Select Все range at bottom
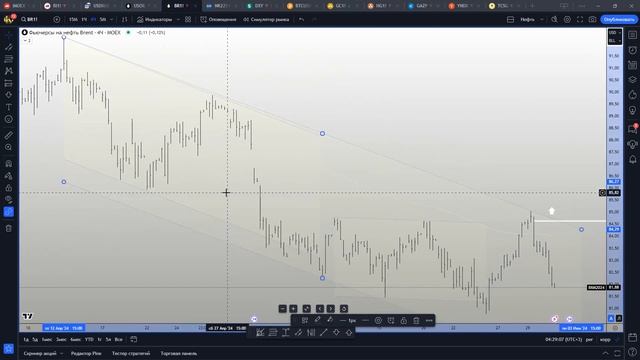The height and width of the screenshot is (360, 640). tap(118, 339)
